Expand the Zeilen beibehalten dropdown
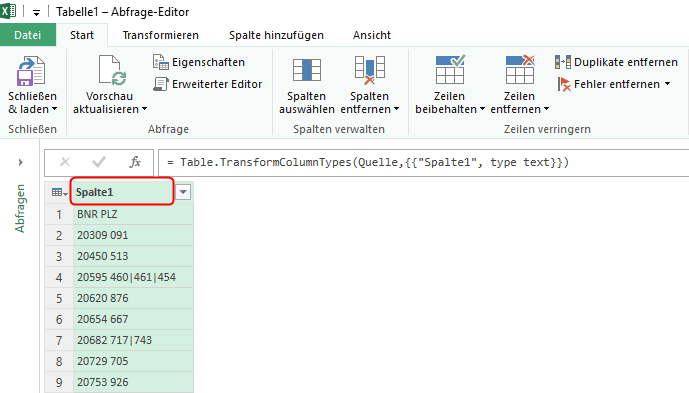The image size is (689, 393). point(482,109)
